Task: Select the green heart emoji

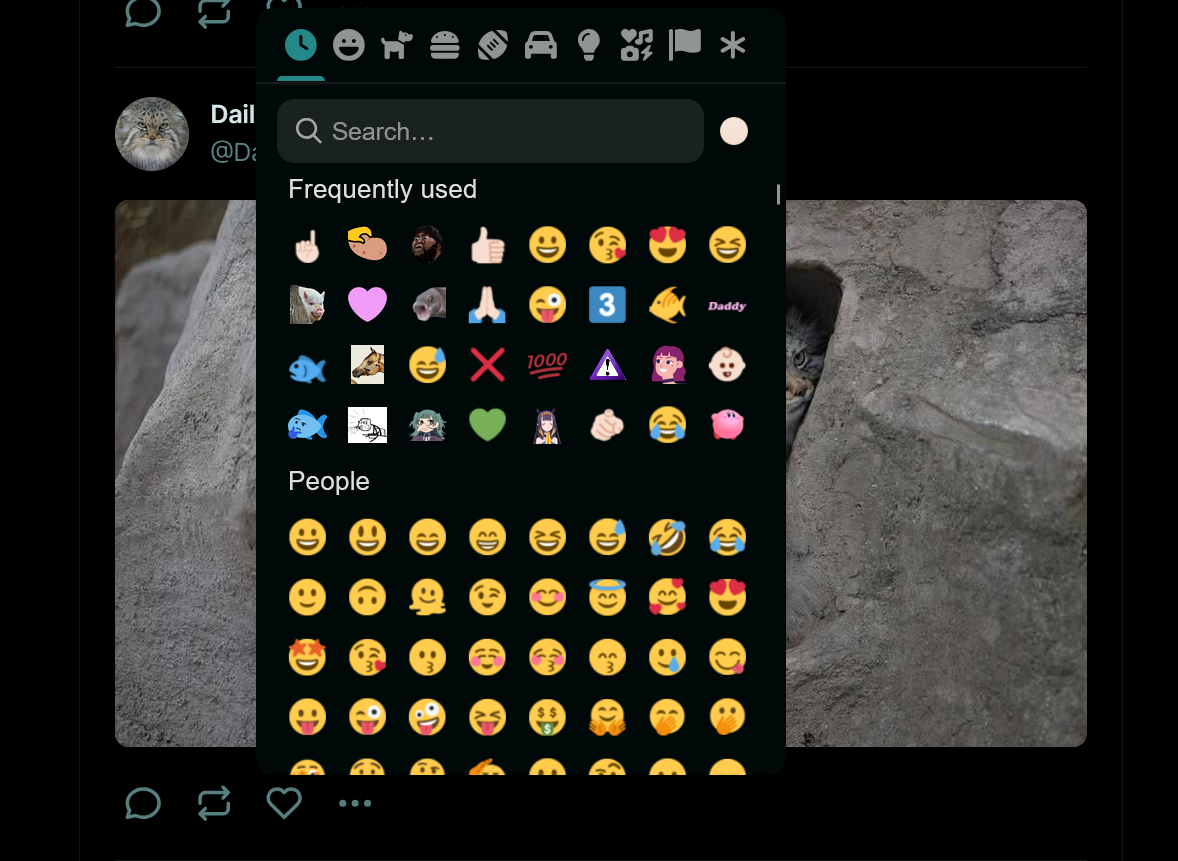Action: (487, 425)
